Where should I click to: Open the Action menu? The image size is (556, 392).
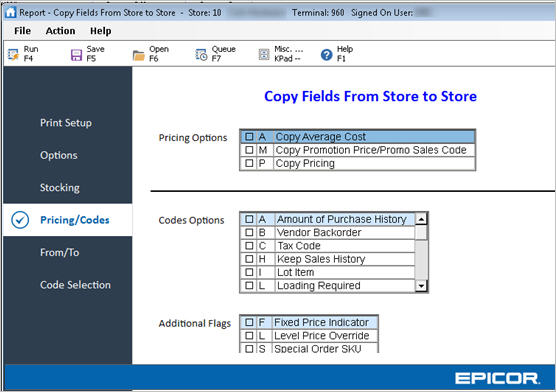[x=60, y=31]
